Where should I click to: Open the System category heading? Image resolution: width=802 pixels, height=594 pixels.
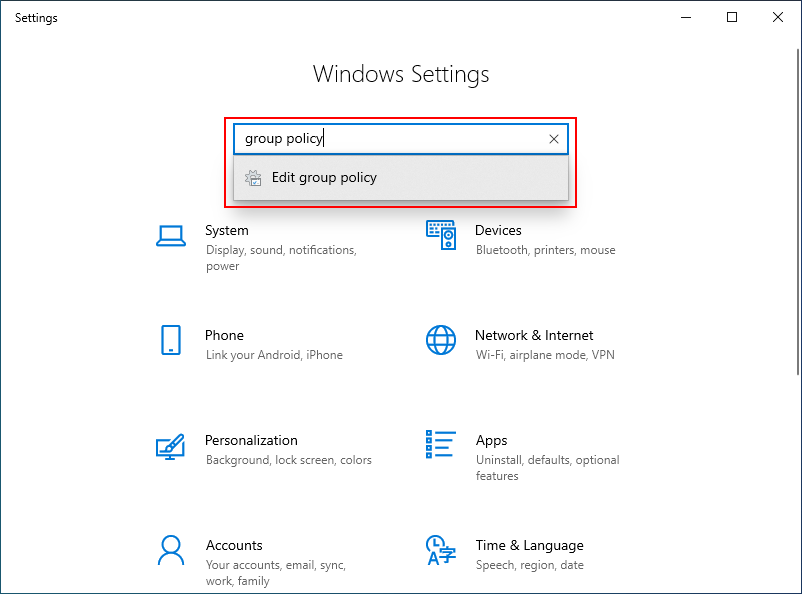pyautogui.click(x=227, y=230)
